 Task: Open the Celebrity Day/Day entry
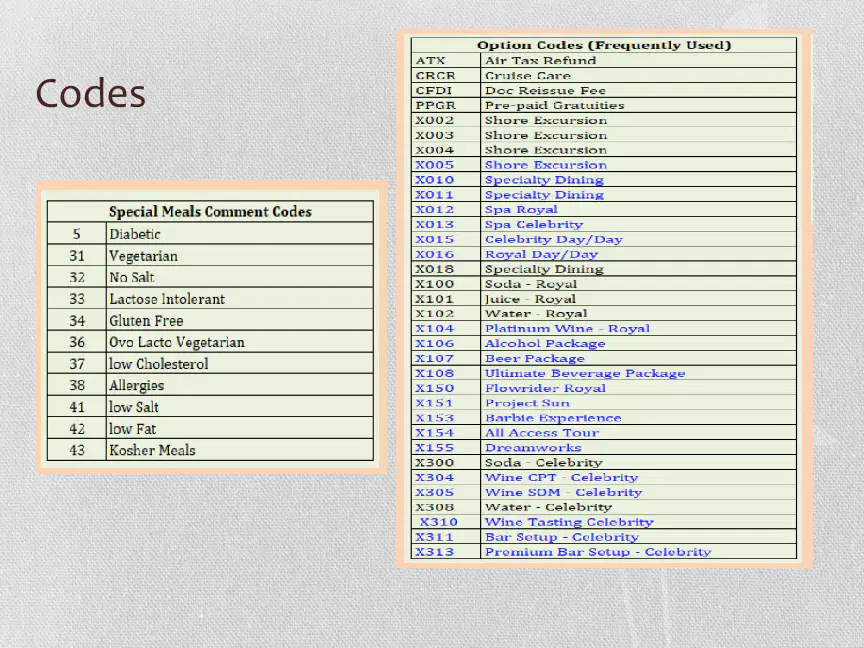click(553, 239)
